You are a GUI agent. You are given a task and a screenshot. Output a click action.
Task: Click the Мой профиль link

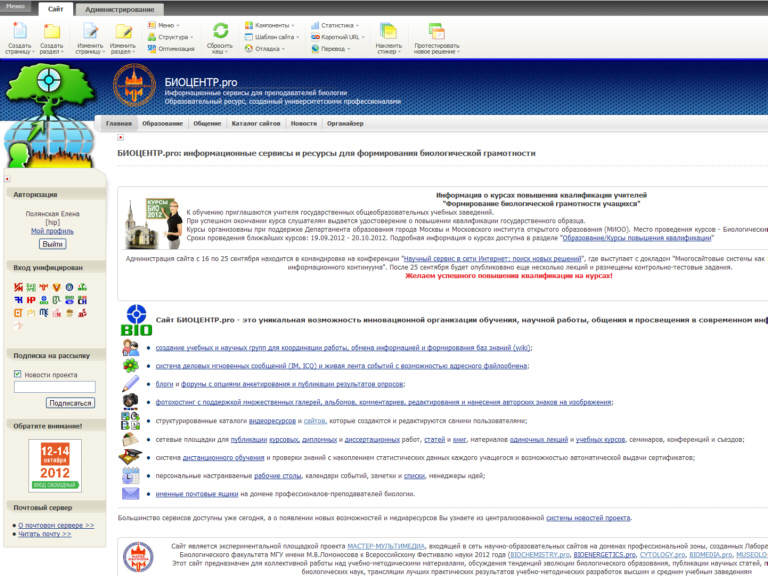pyautogui.click(x=52, y=231)
